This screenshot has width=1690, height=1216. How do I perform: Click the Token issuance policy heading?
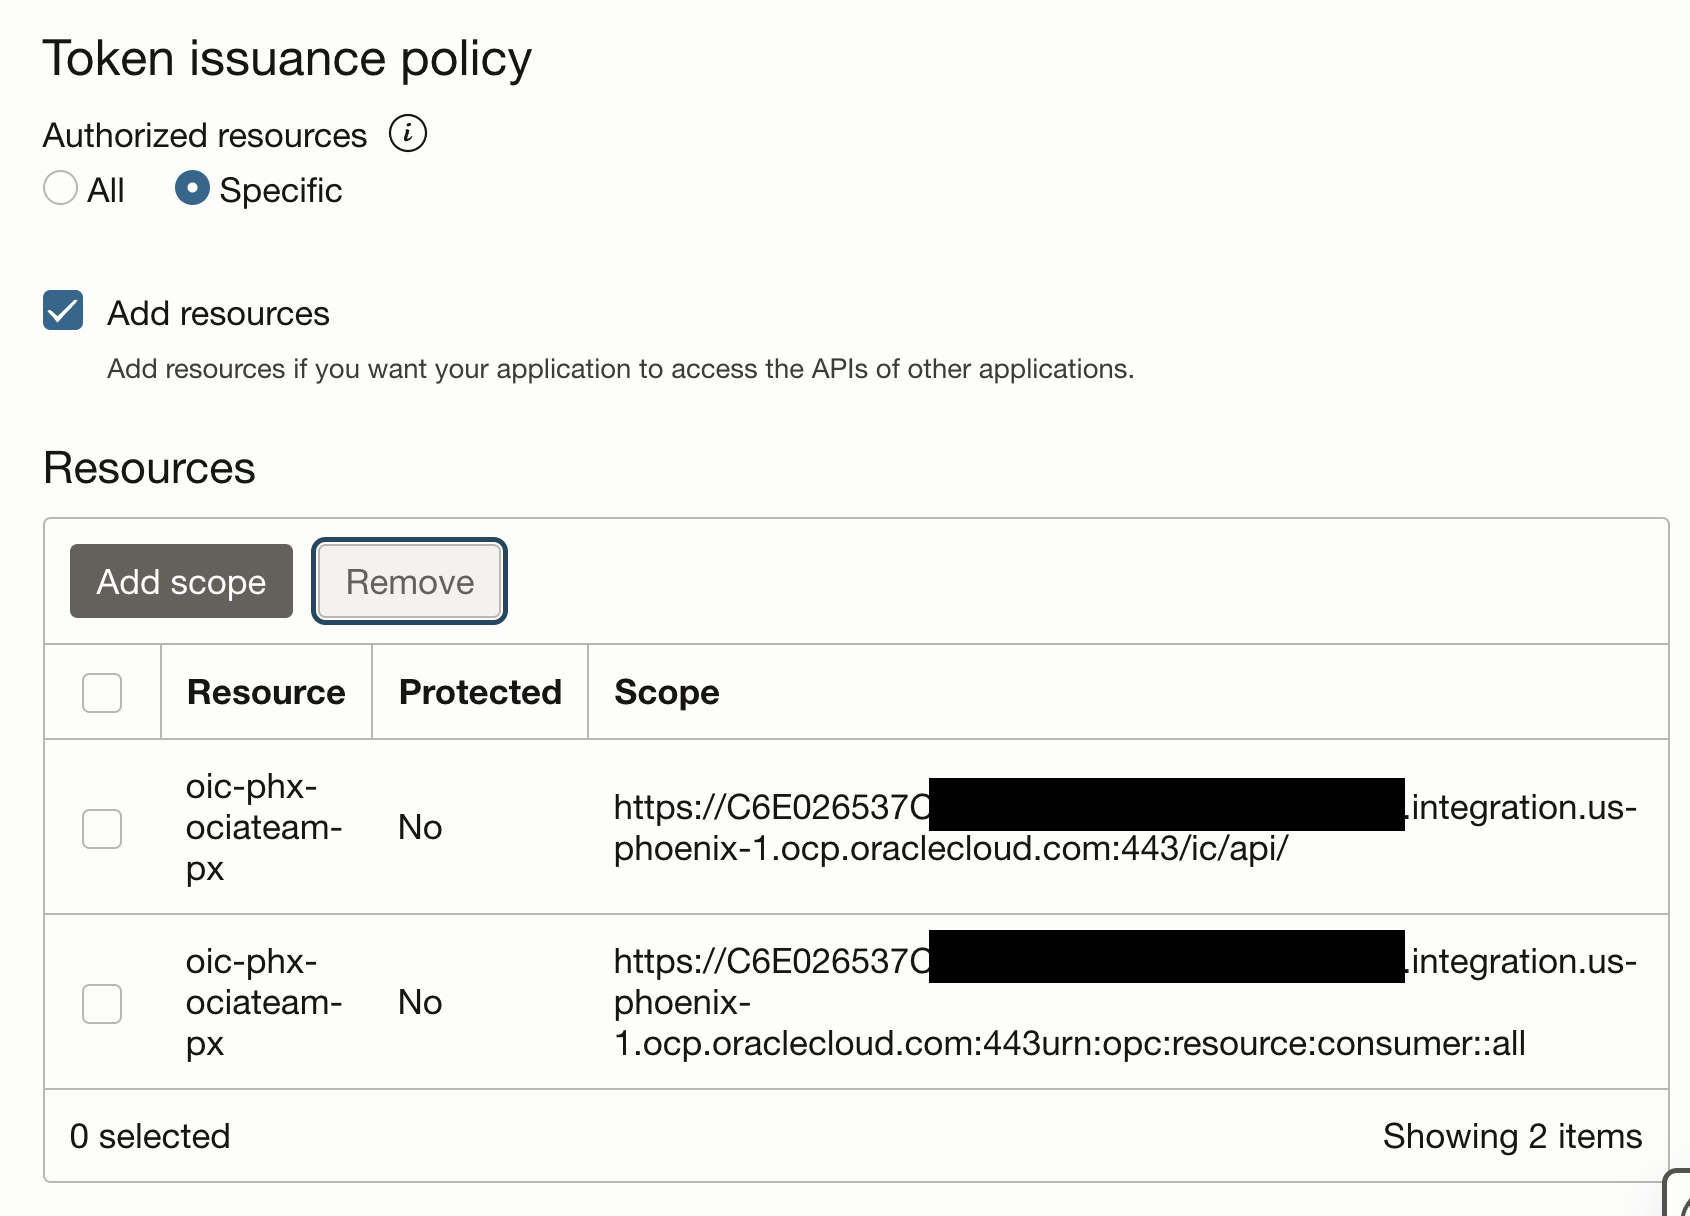coord(287,58)
